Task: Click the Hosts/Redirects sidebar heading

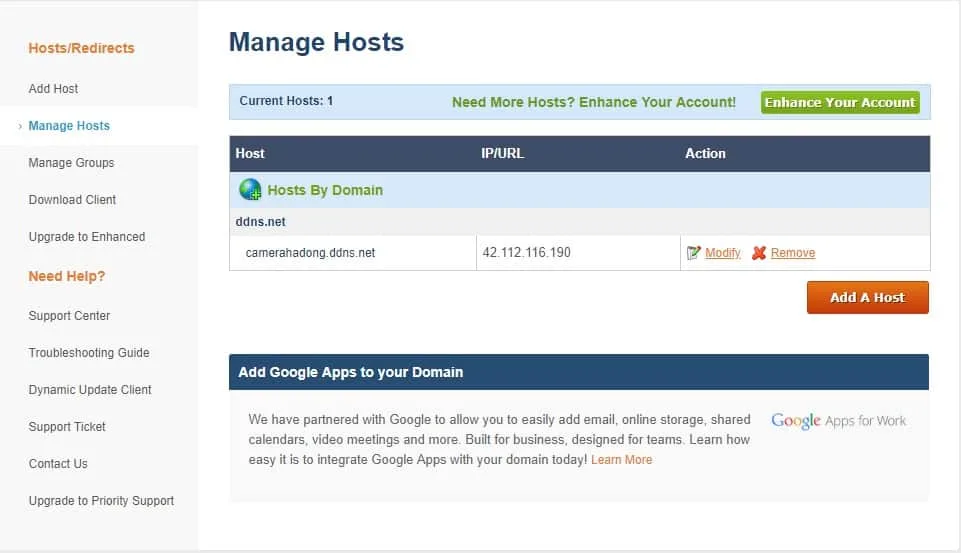Action: pos(82,48)
